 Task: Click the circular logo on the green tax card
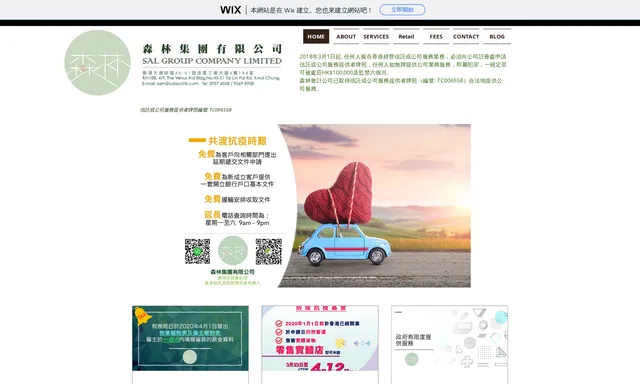pyautogui.click(x=190, y=357)
